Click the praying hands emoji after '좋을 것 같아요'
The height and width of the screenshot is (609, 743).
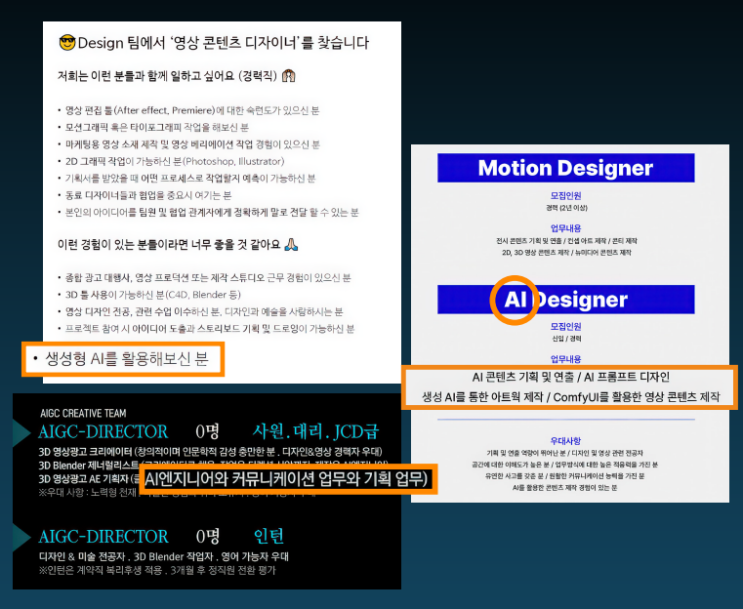291,245
